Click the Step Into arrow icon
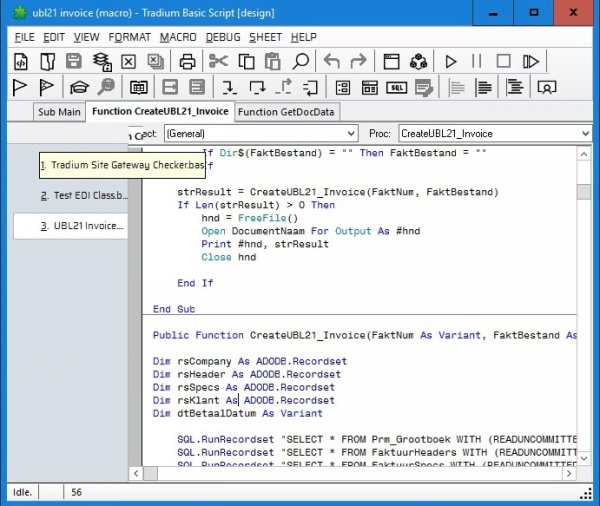Image resolution: width=600 pixels, height=506 pixels. pyautogui.click(x=229, y=87)
